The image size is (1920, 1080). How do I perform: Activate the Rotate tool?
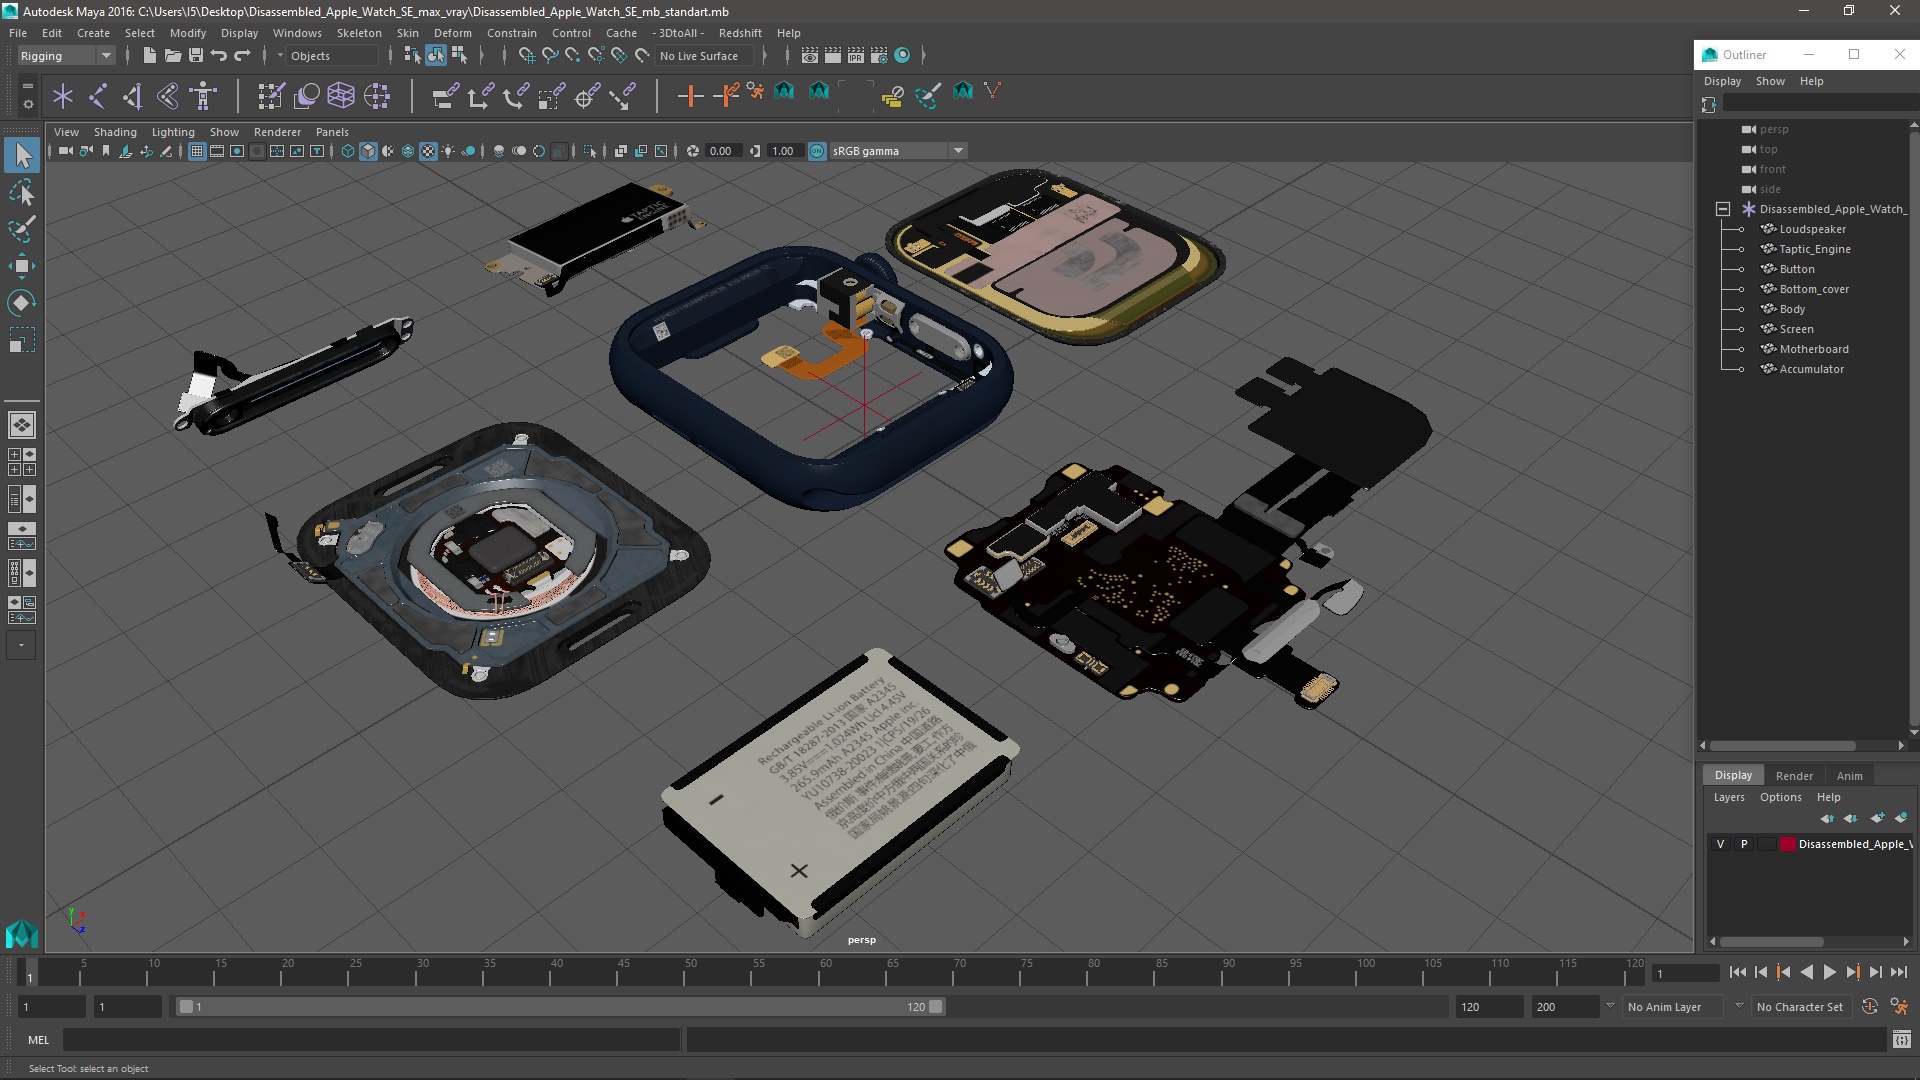click(22, 303)
